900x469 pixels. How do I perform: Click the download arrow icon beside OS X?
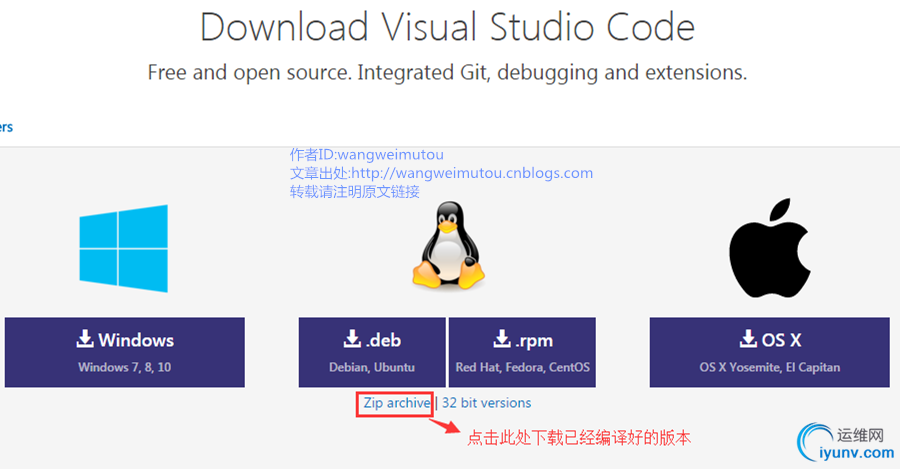coord(748,339)
